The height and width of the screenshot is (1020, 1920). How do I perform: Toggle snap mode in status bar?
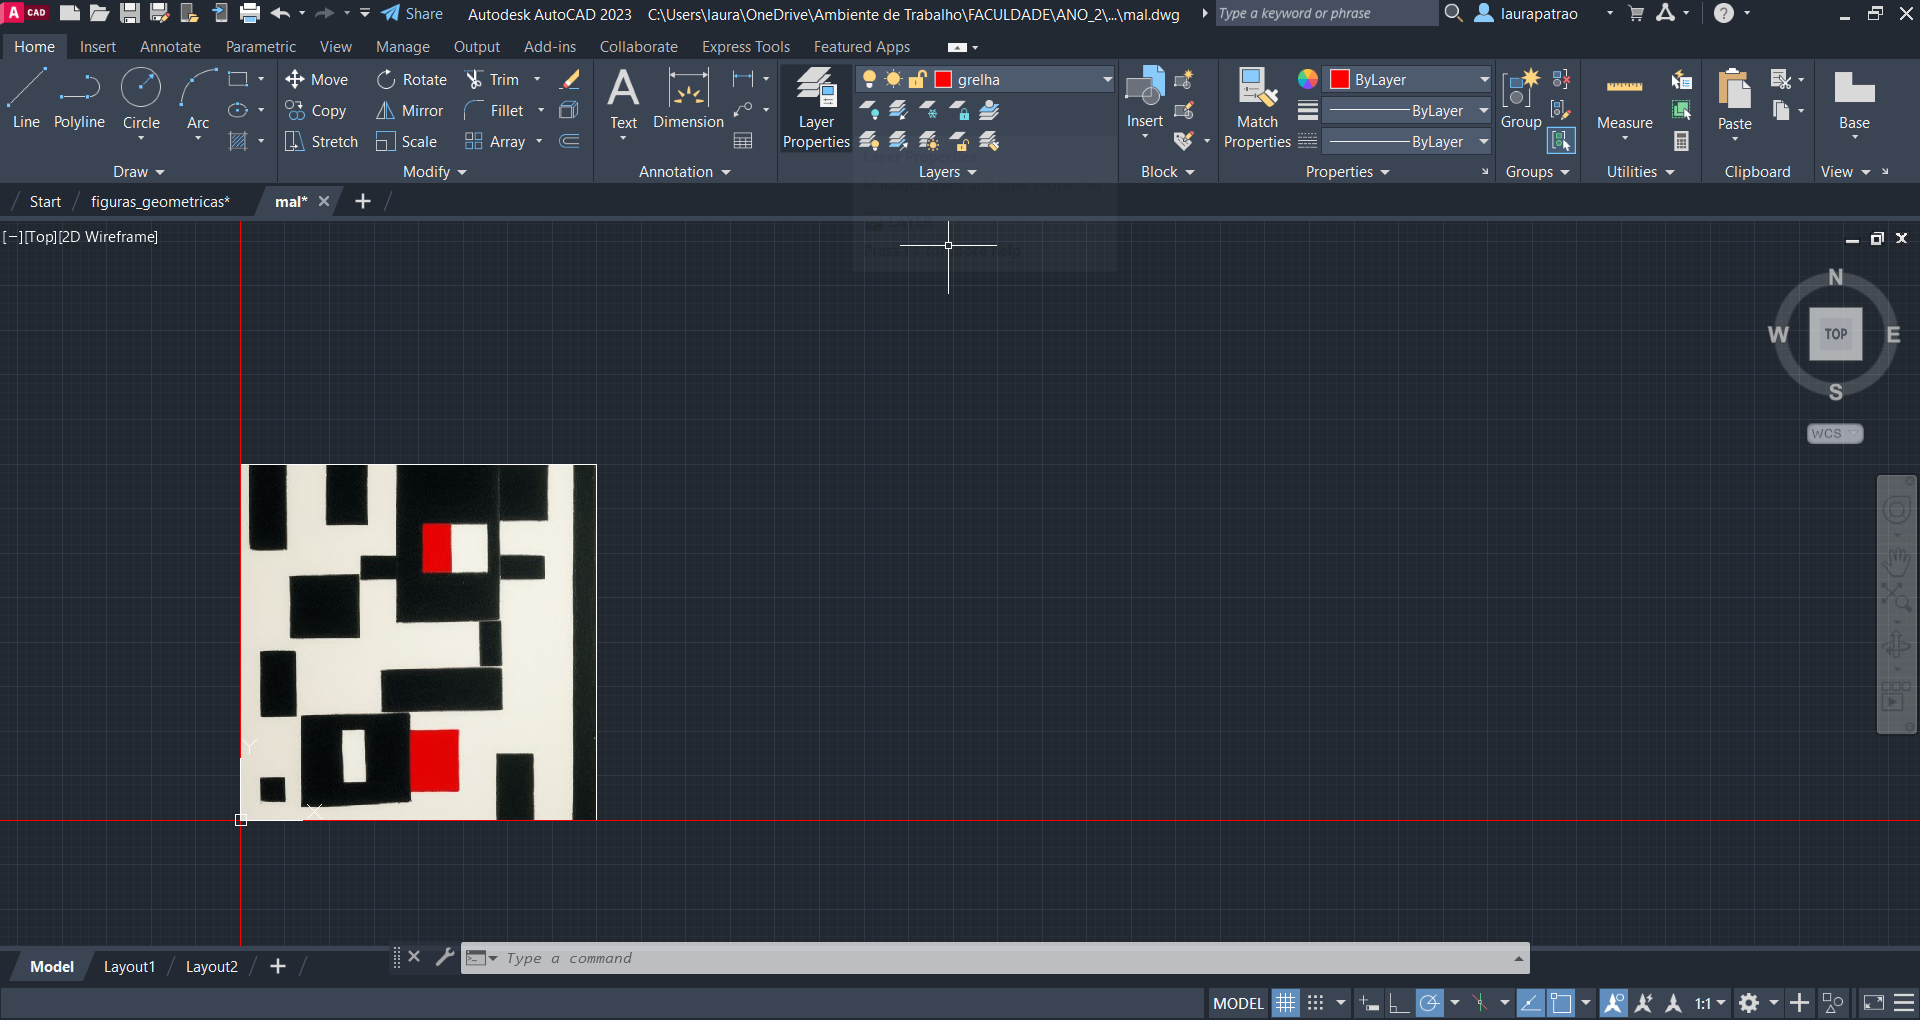pyautogui.click(x=1316, y=1003)
